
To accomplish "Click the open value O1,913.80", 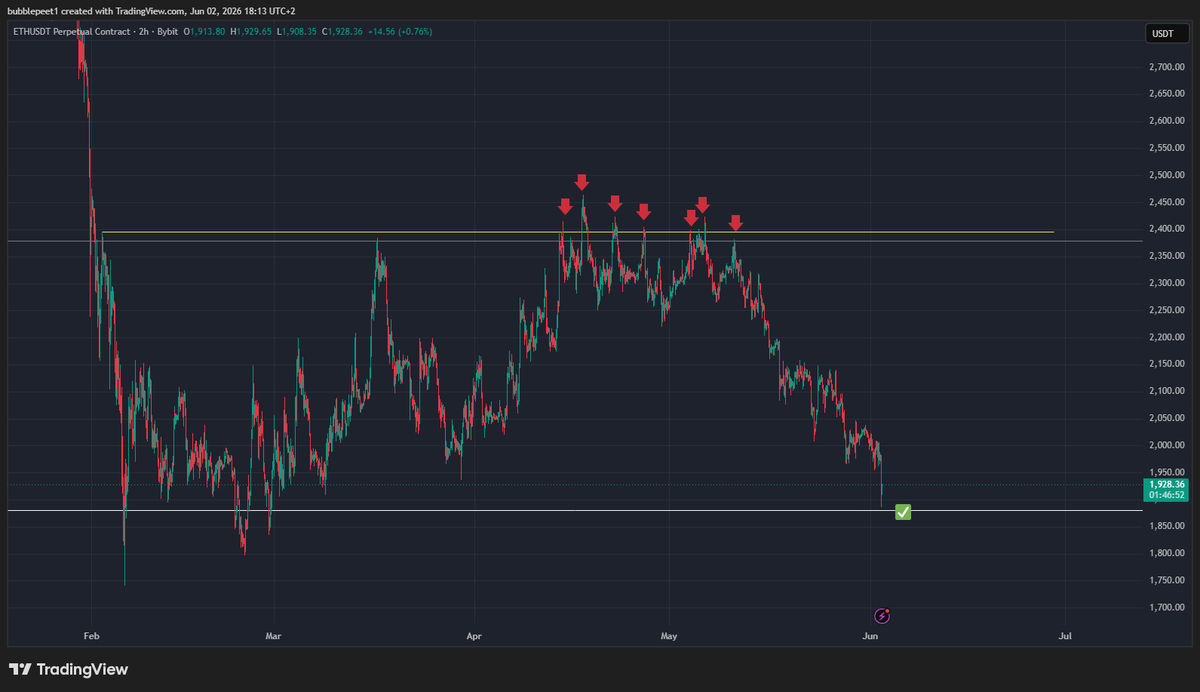I will coord(203,32).
